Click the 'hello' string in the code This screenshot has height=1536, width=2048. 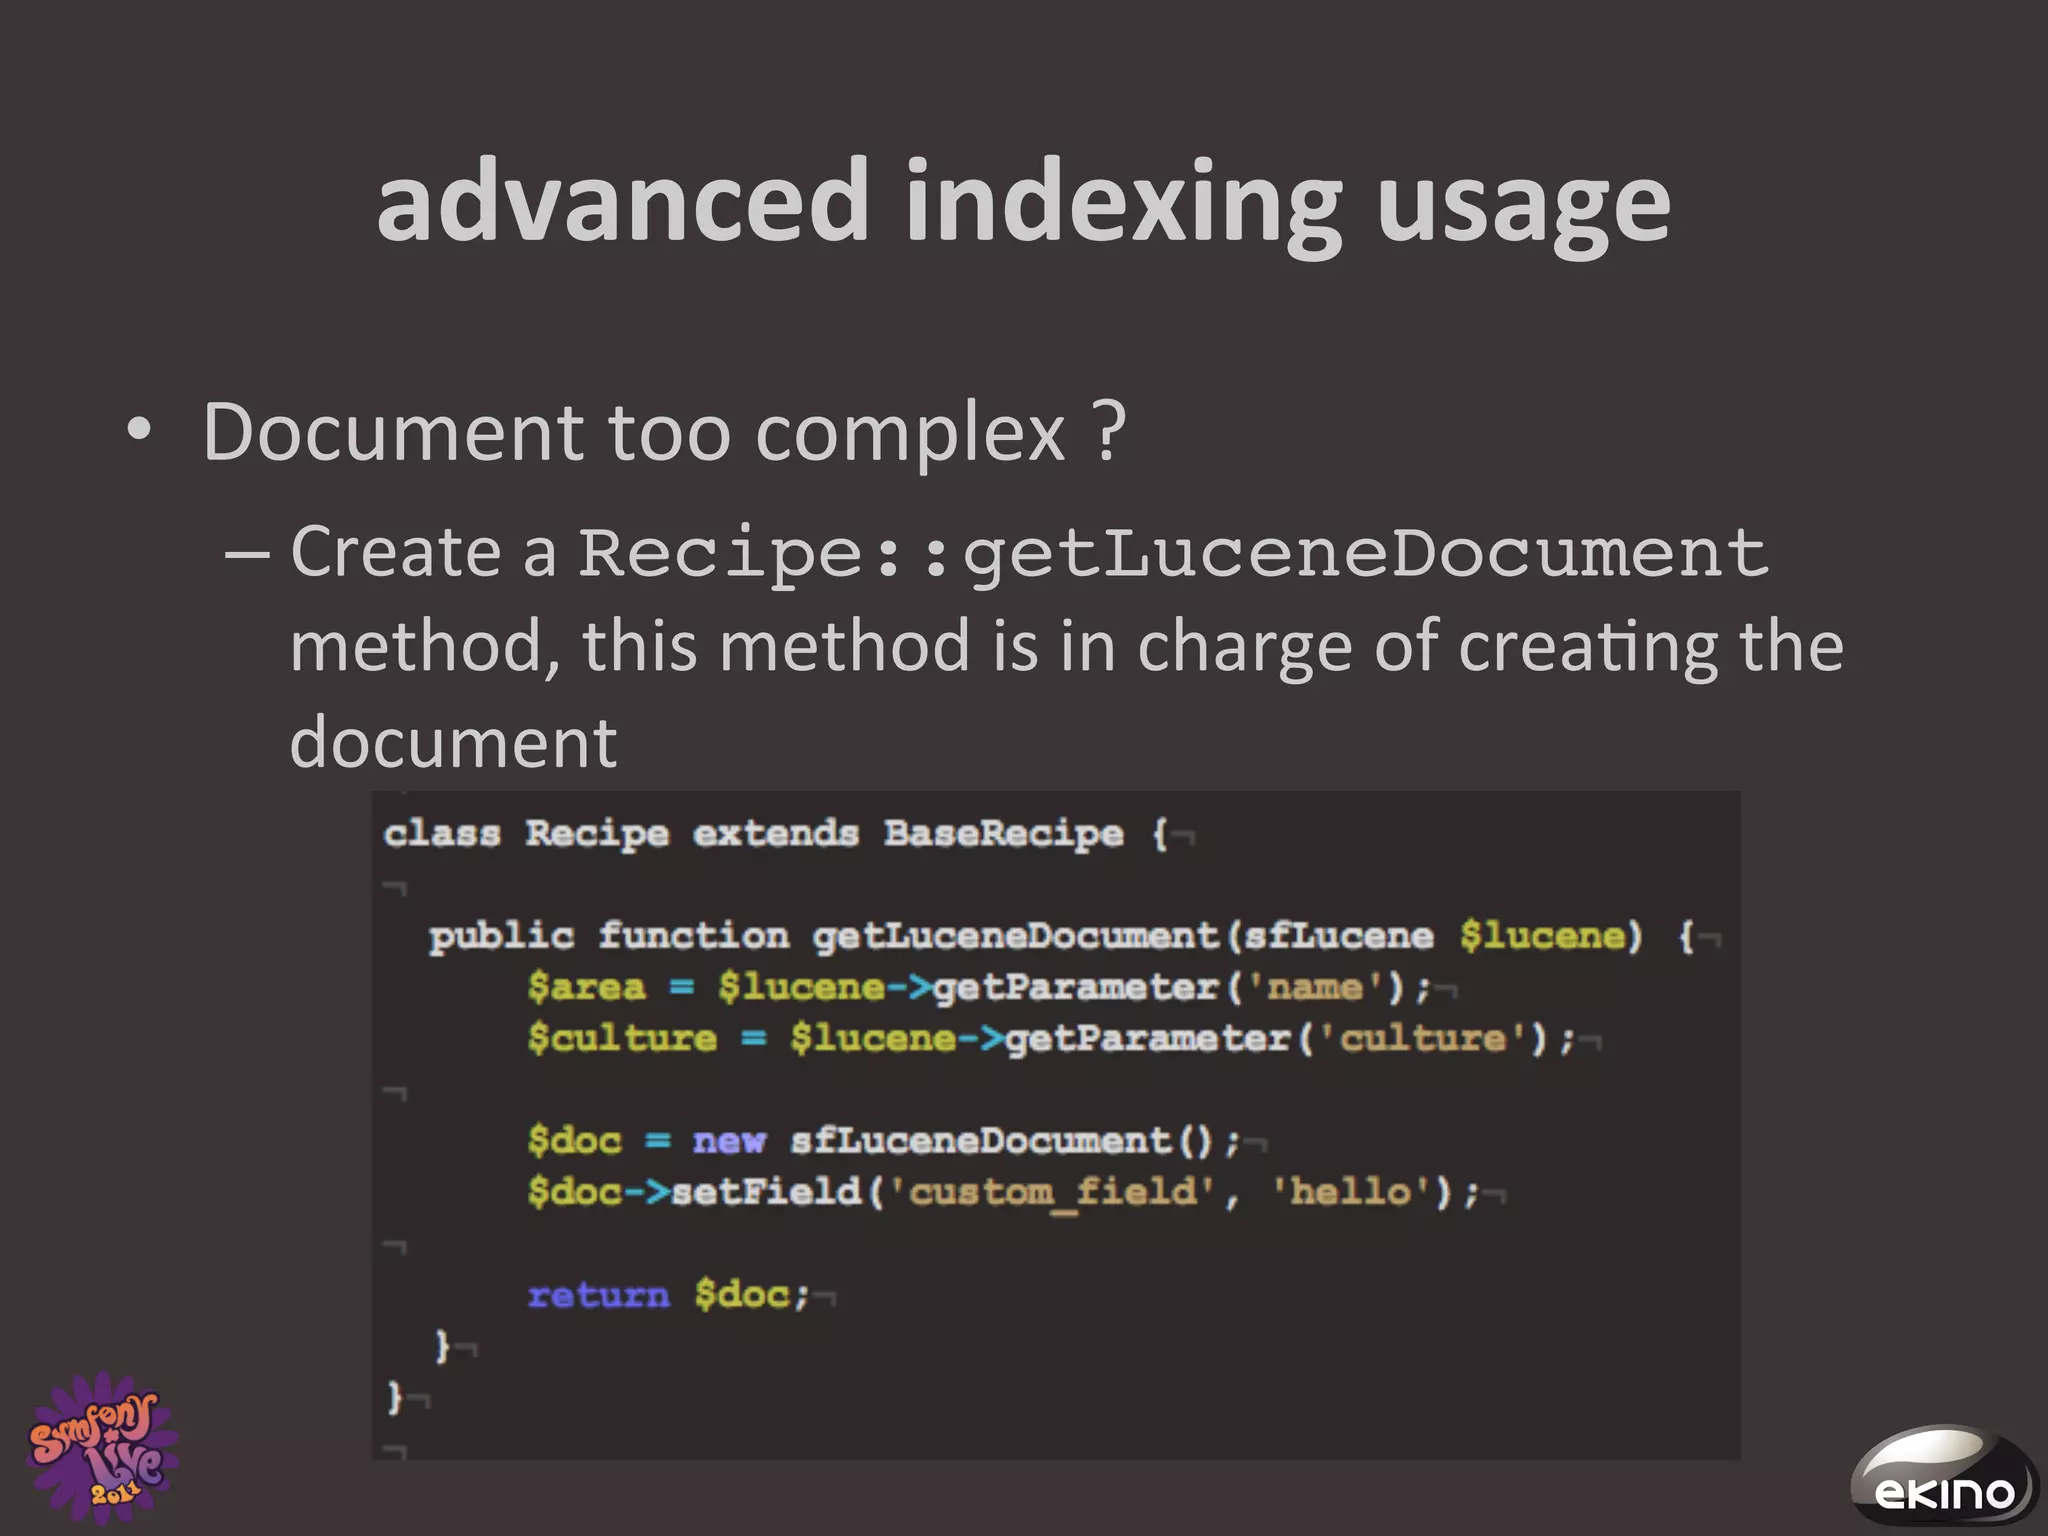1351,1192
